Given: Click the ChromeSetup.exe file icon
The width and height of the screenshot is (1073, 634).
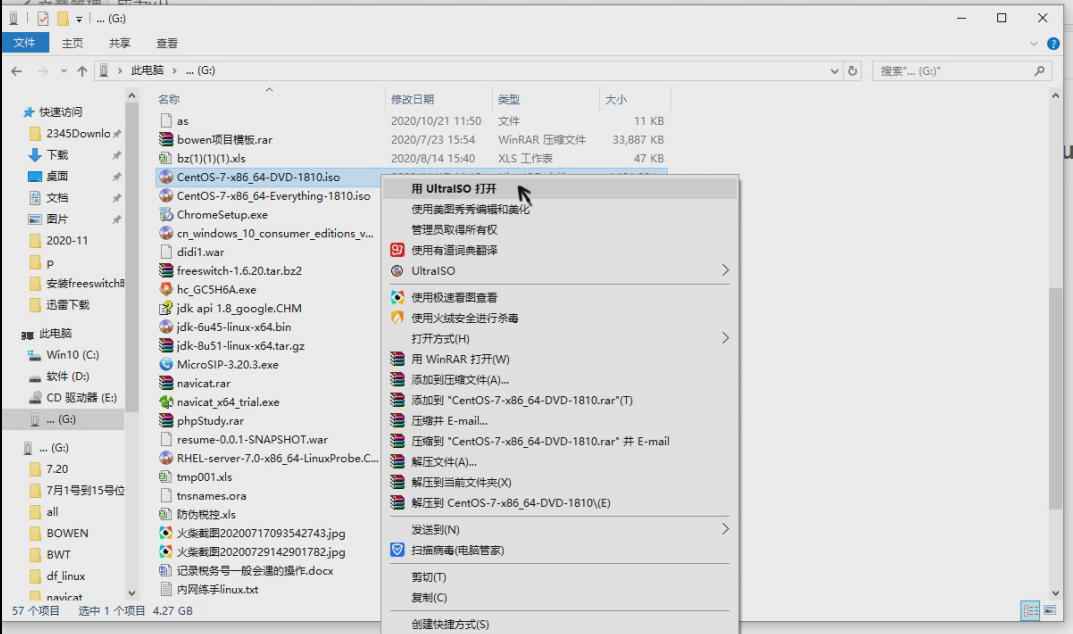Looking at the screenshot, I should coord(166,214).
